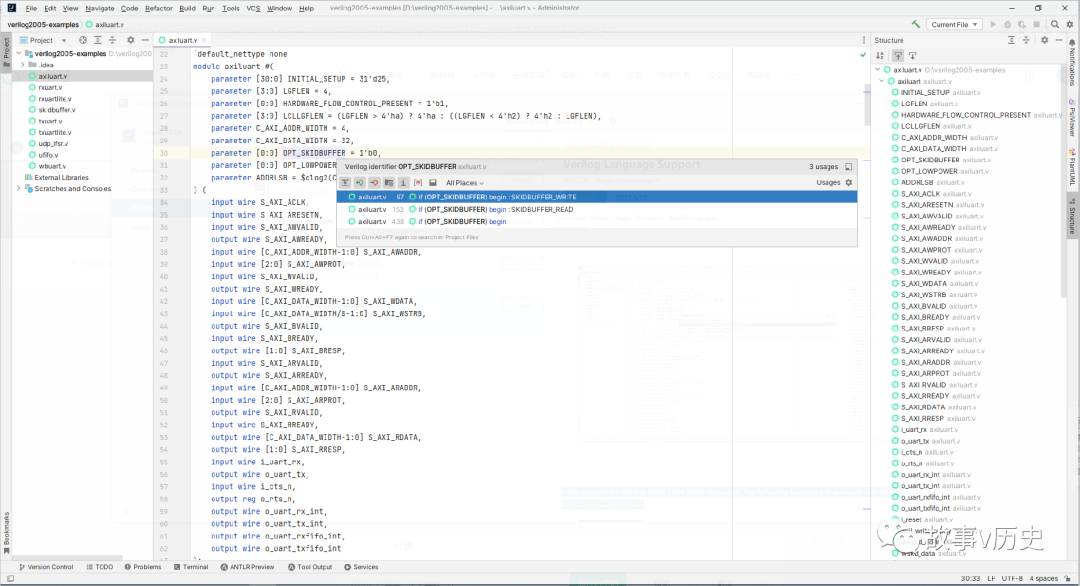This screenshot has height=586, width=1080.
Task: Open usages popup settings gear
Action: (849, 180)
